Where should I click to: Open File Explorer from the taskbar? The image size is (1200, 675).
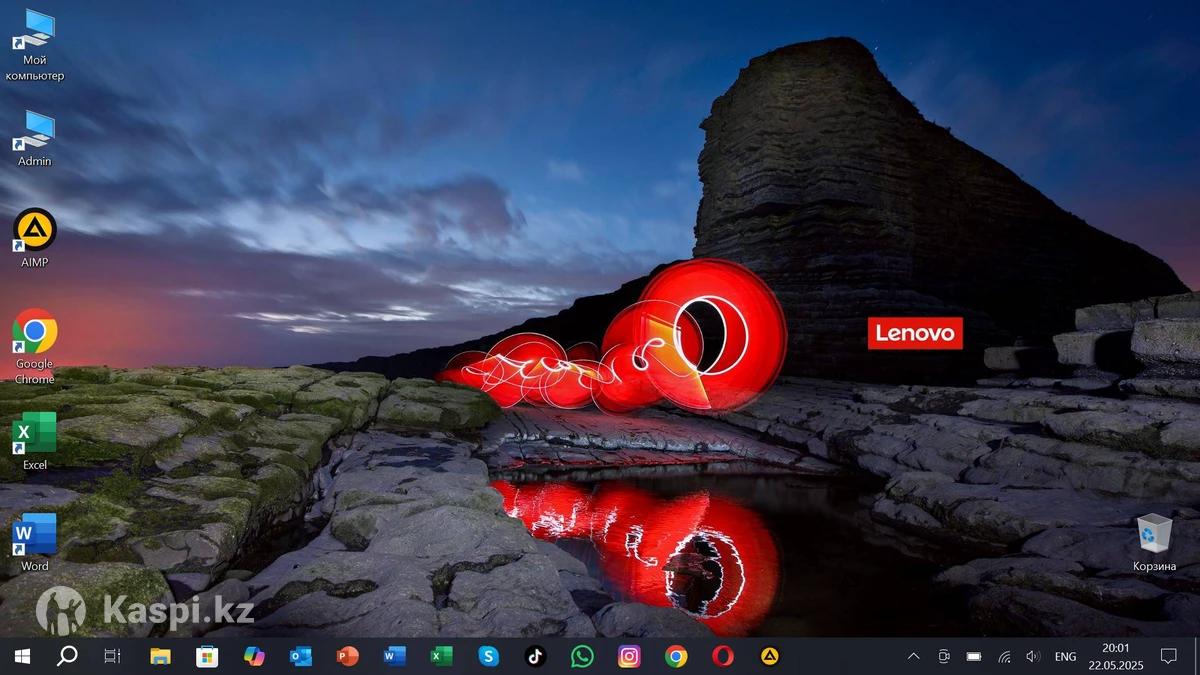pos(160,656)
